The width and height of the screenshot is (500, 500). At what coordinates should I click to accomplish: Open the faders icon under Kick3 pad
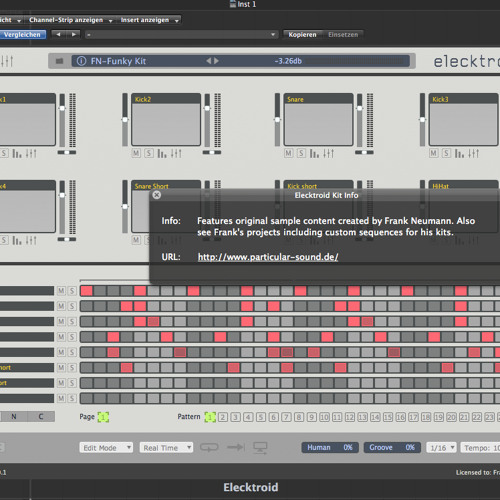point(474,153)
